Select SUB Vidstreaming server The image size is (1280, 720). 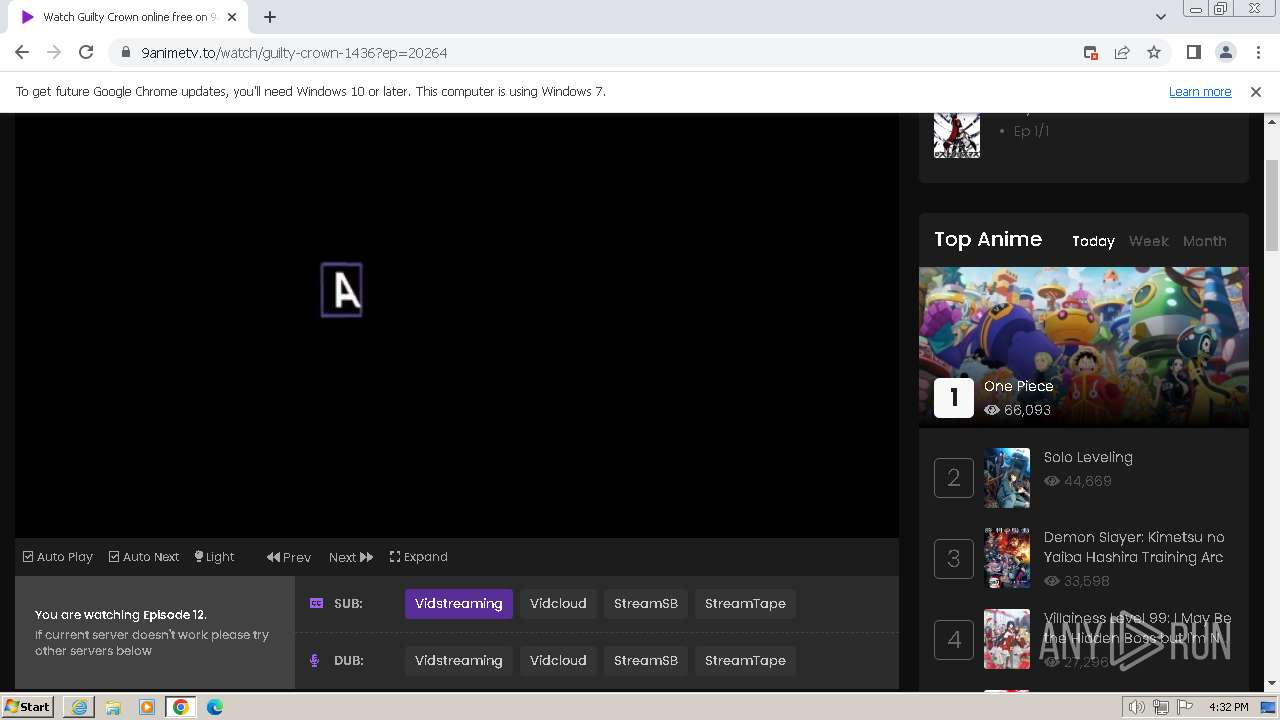point(459,604)
